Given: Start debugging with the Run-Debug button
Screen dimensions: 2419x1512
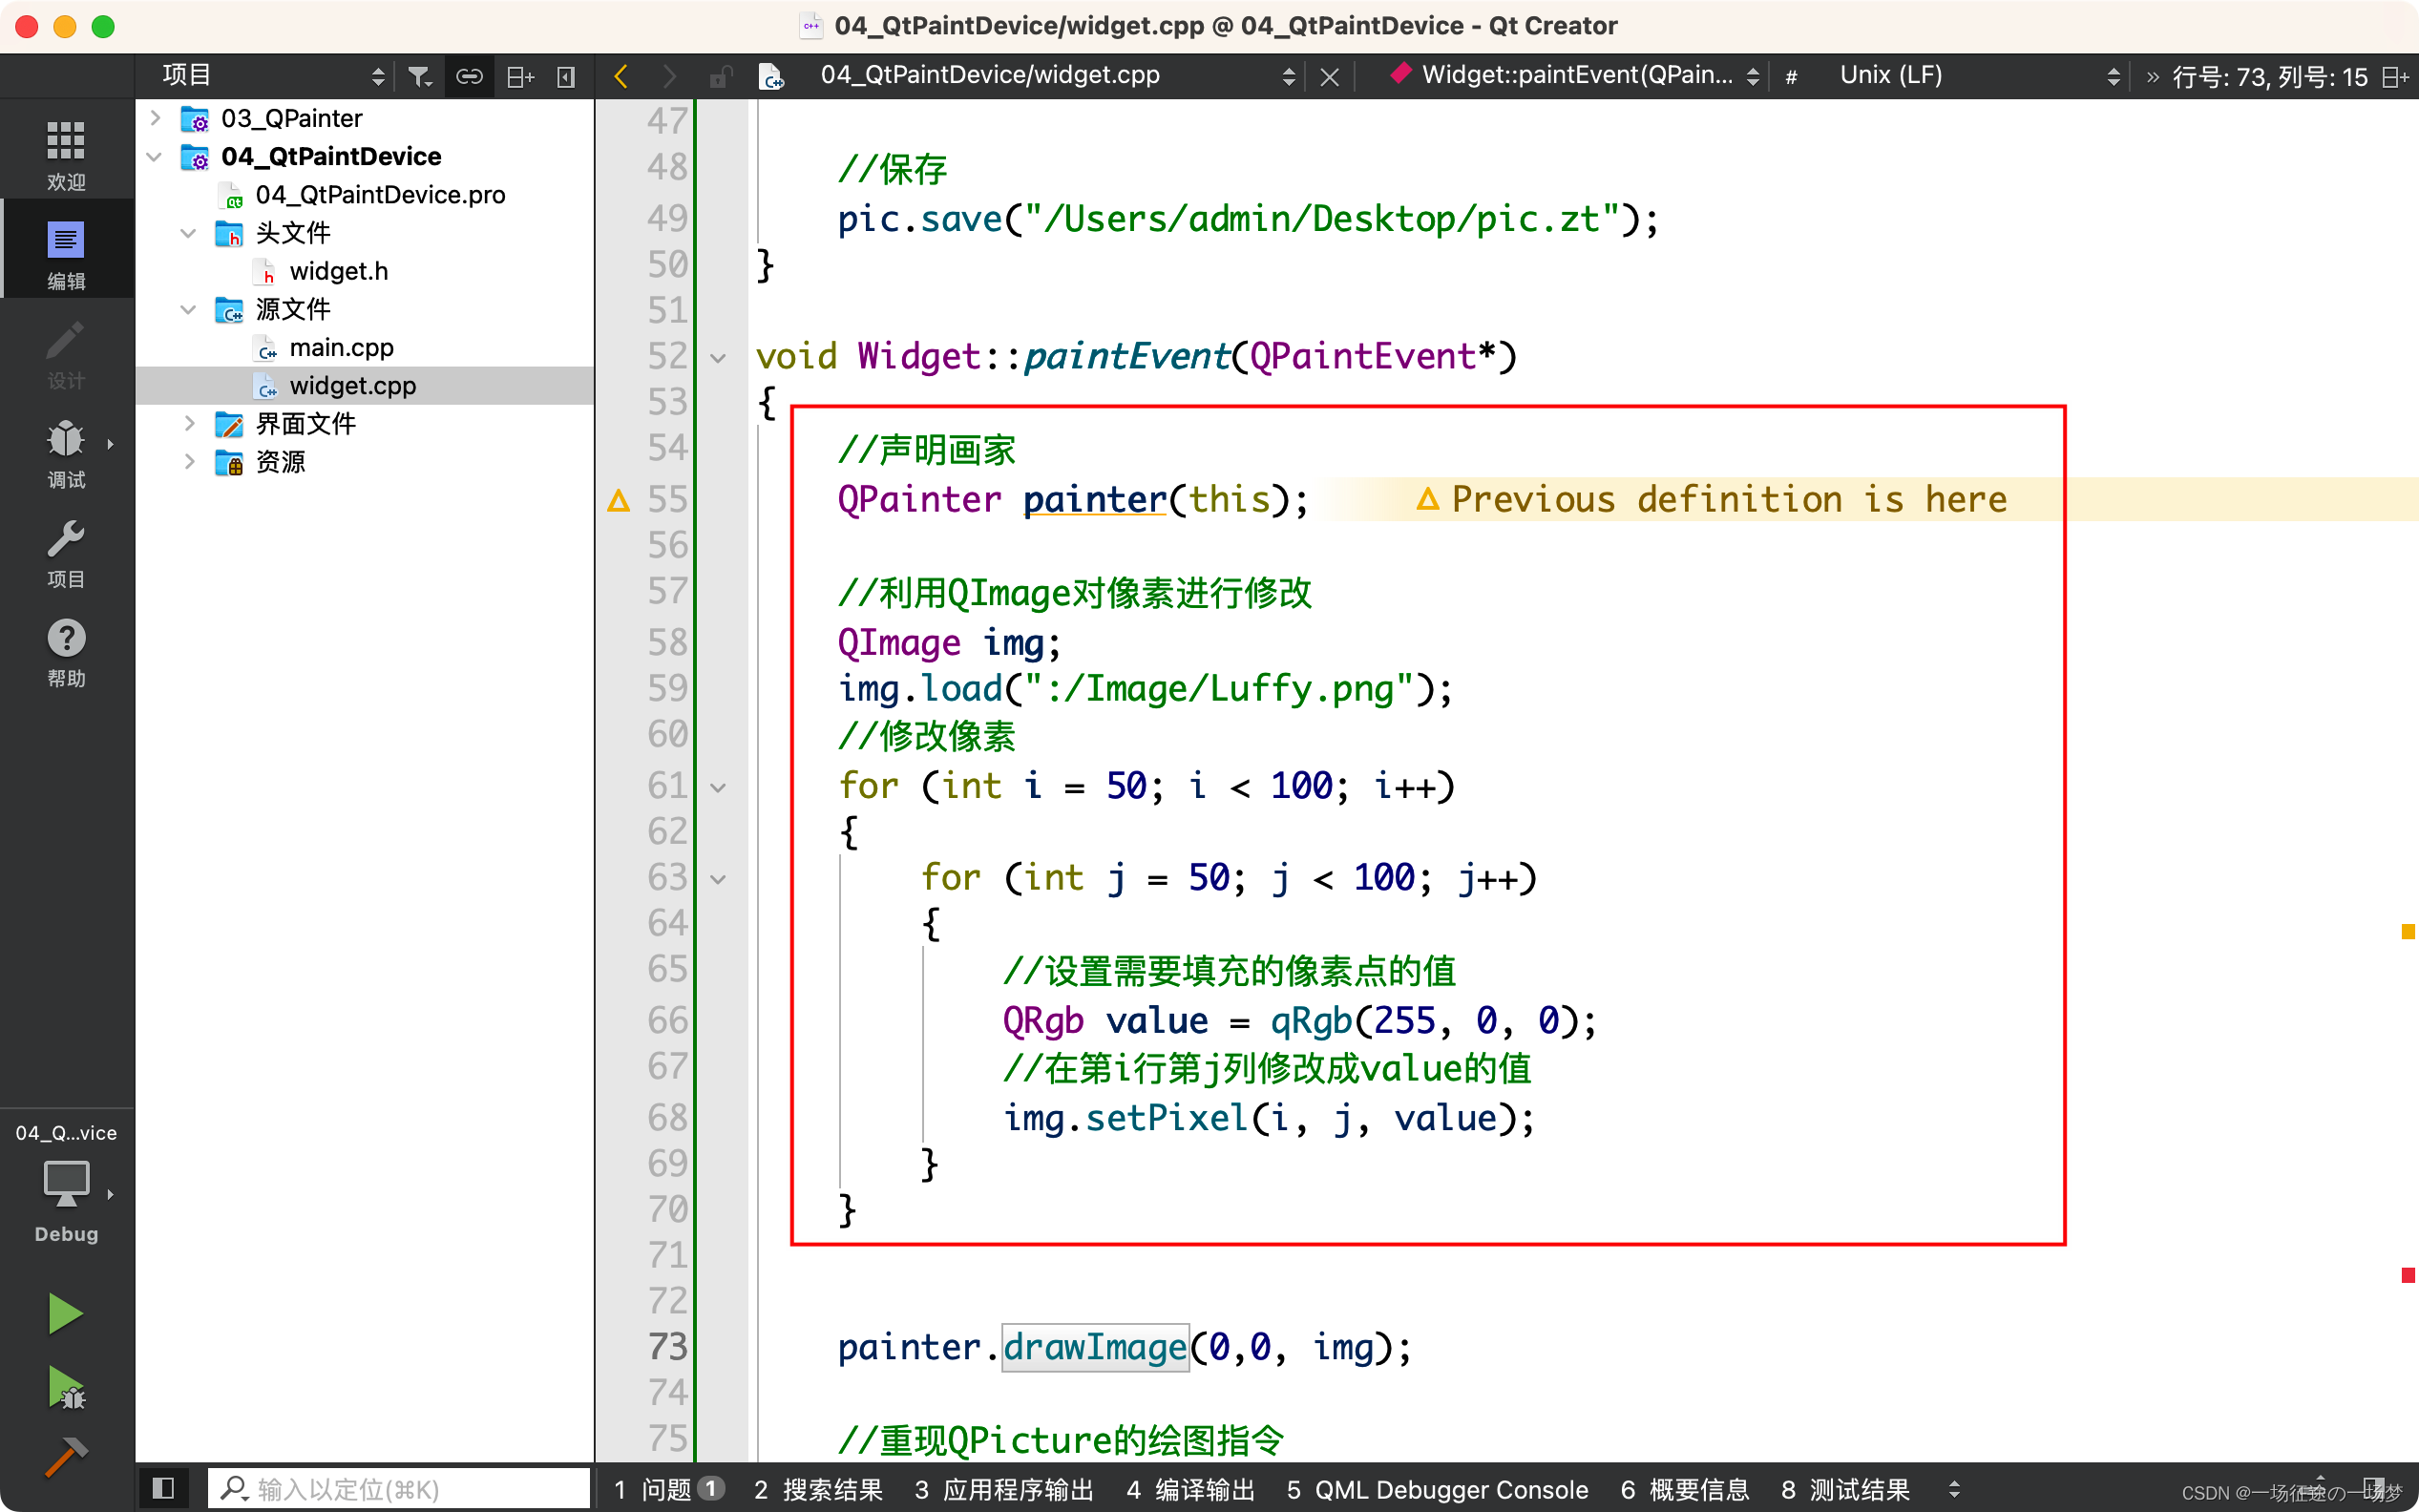Looking at the screenshot, I should [x=66, y=1387].
